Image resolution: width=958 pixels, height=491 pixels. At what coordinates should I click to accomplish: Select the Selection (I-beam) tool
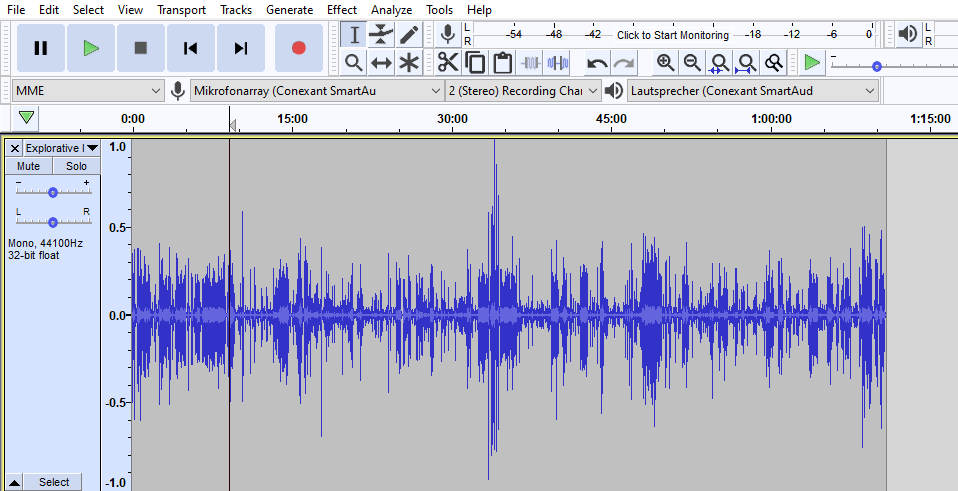[354, 35]
